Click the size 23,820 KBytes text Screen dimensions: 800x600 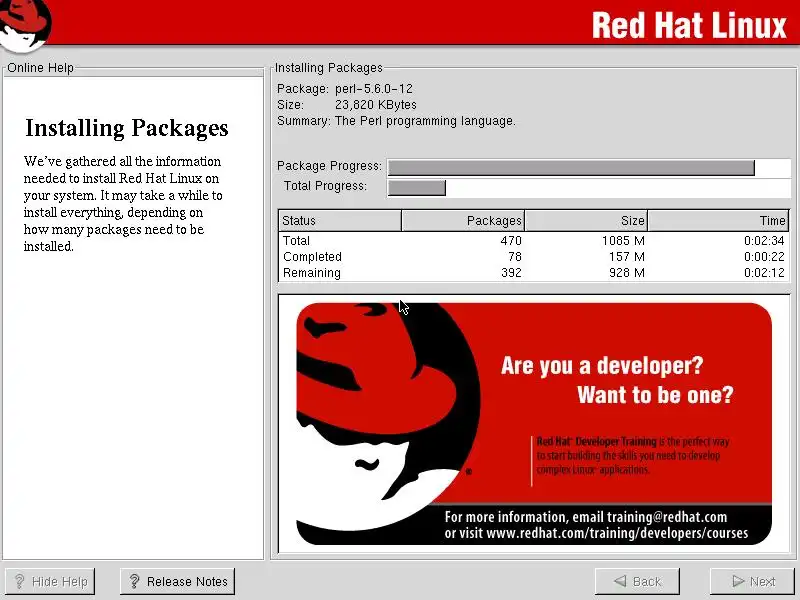(376, 105)
